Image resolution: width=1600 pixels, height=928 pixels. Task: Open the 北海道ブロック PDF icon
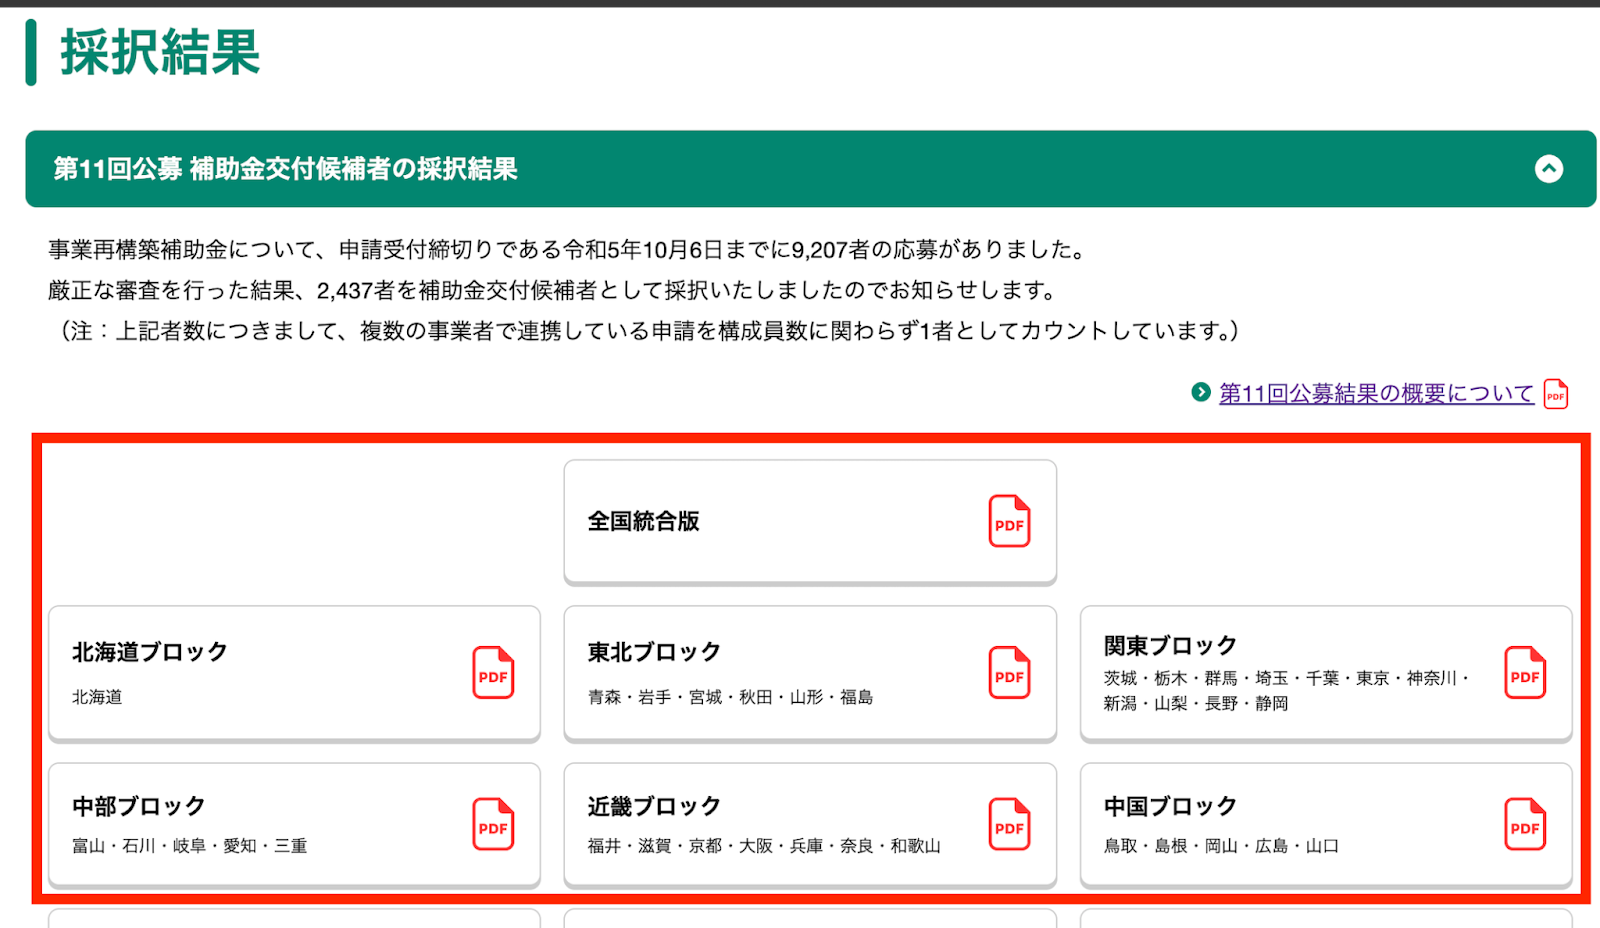coord(493,672)
